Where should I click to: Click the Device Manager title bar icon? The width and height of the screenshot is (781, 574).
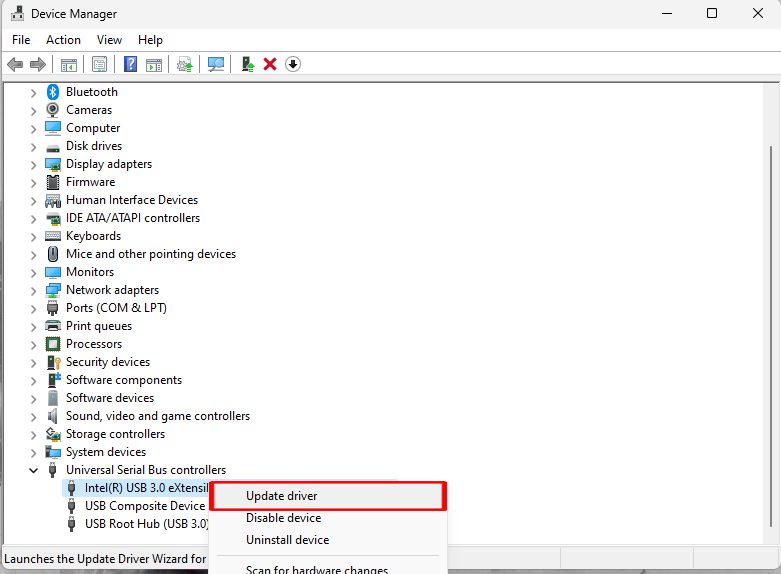[x=17, y=13]
